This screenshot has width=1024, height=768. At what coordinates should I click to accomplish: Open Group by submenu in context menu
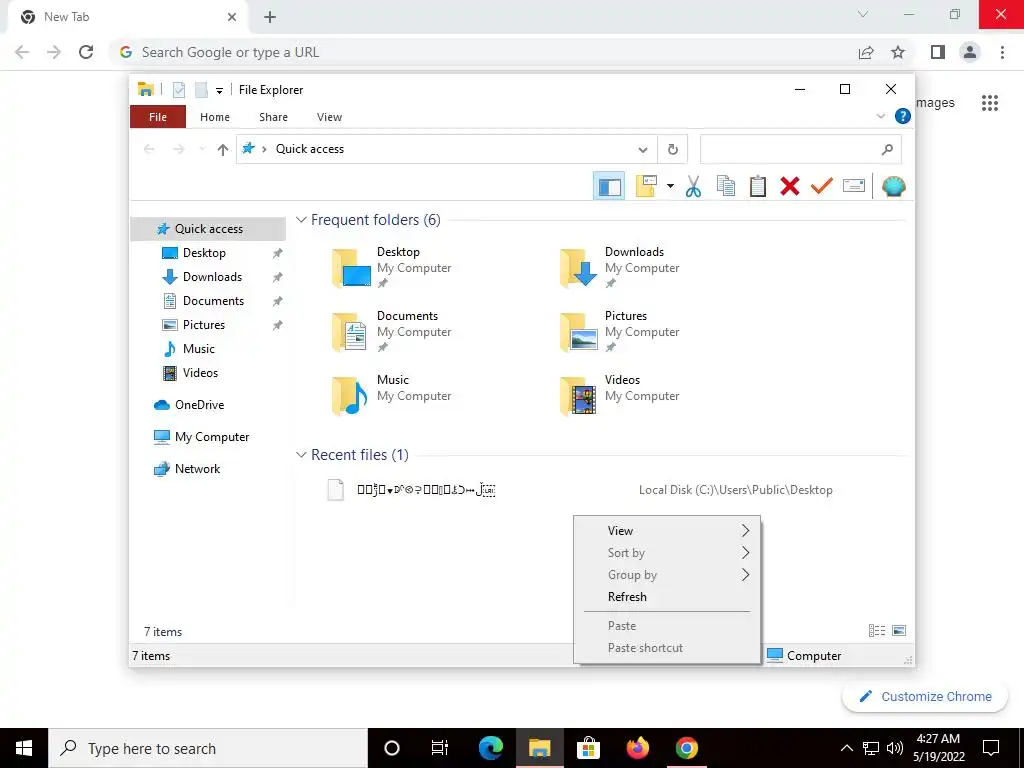pos(667,575)
